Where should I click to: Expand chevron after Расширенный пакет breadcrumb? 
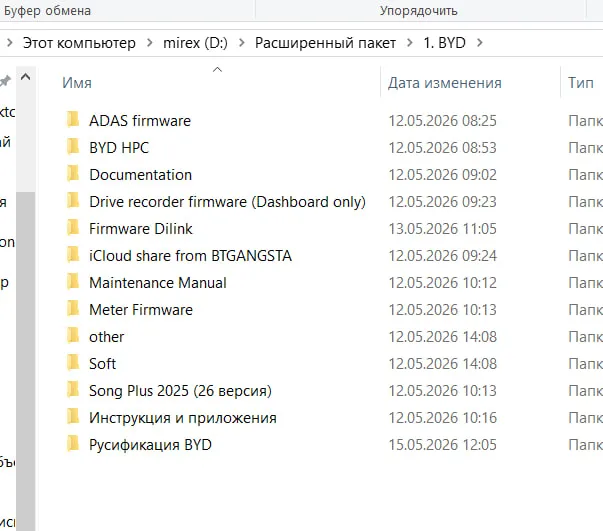[x=410, y=43]
